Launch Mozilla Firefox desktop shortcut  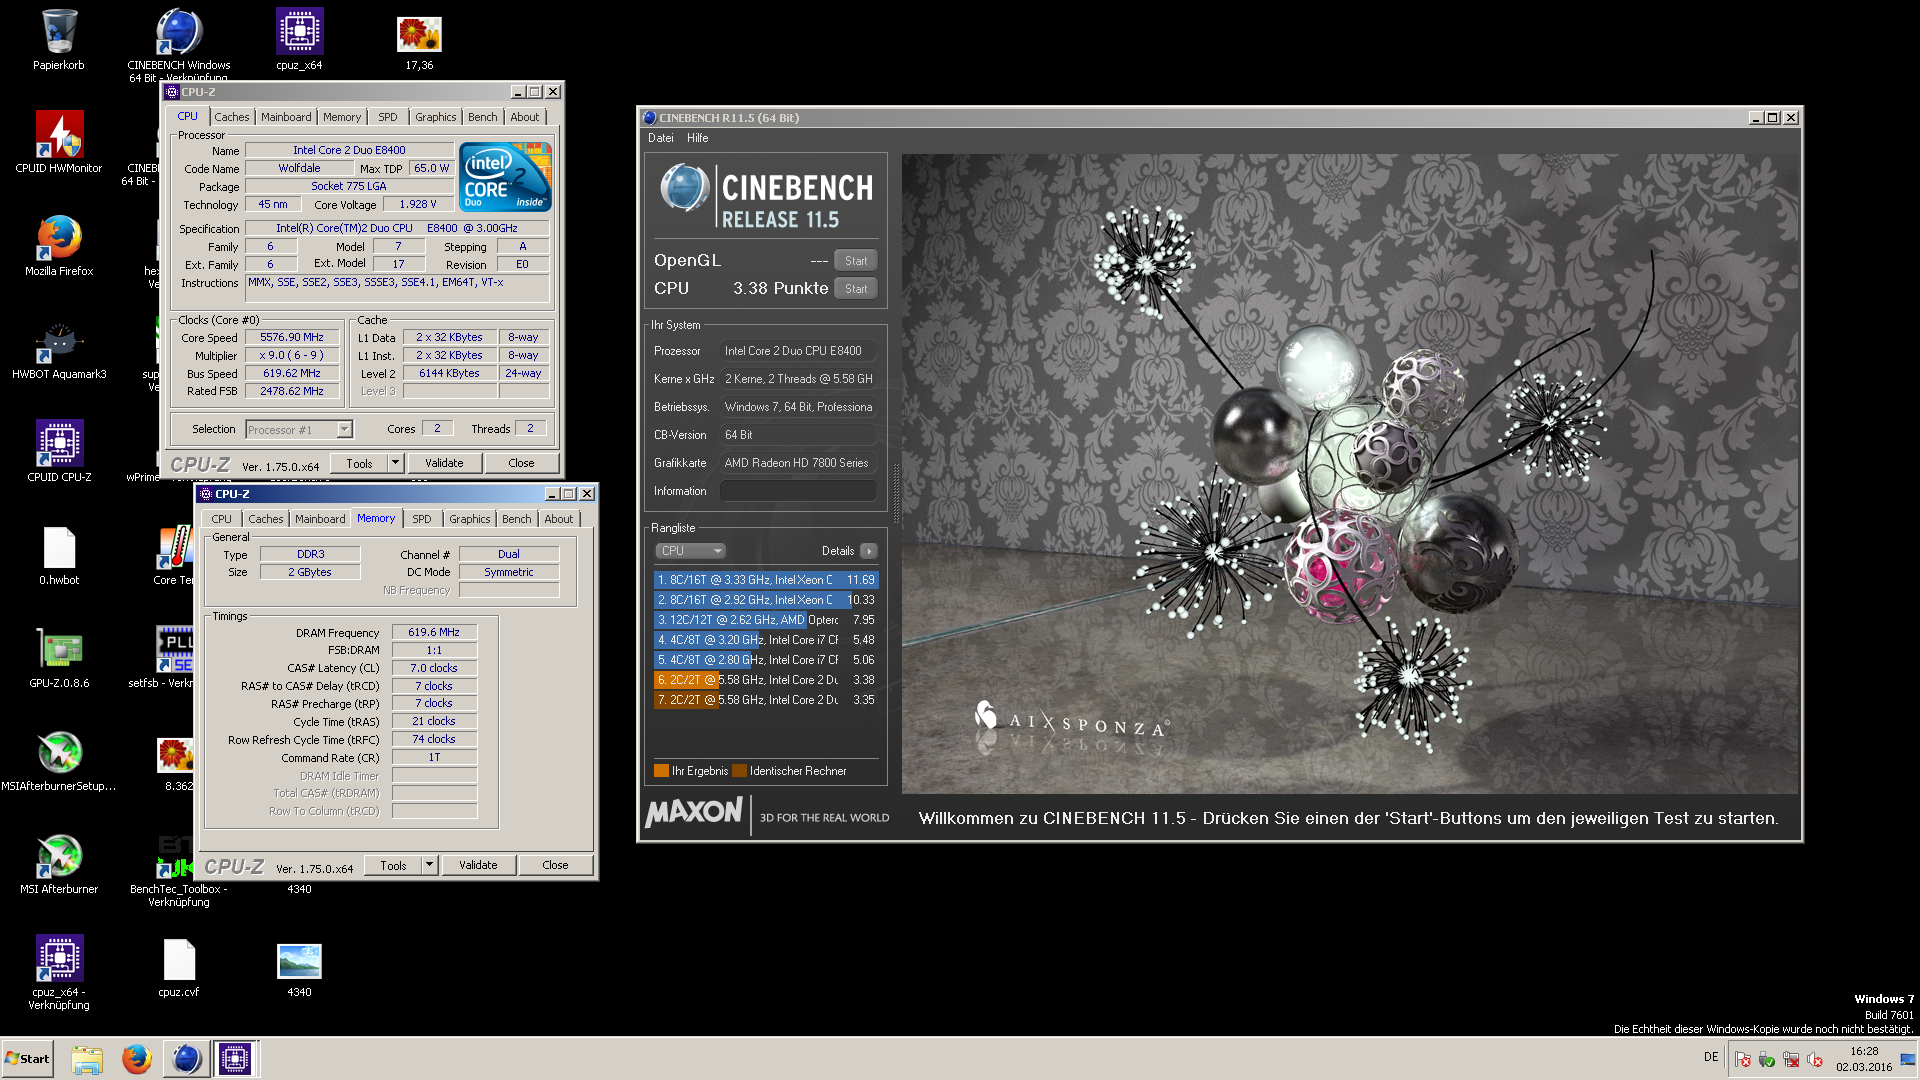59,246
